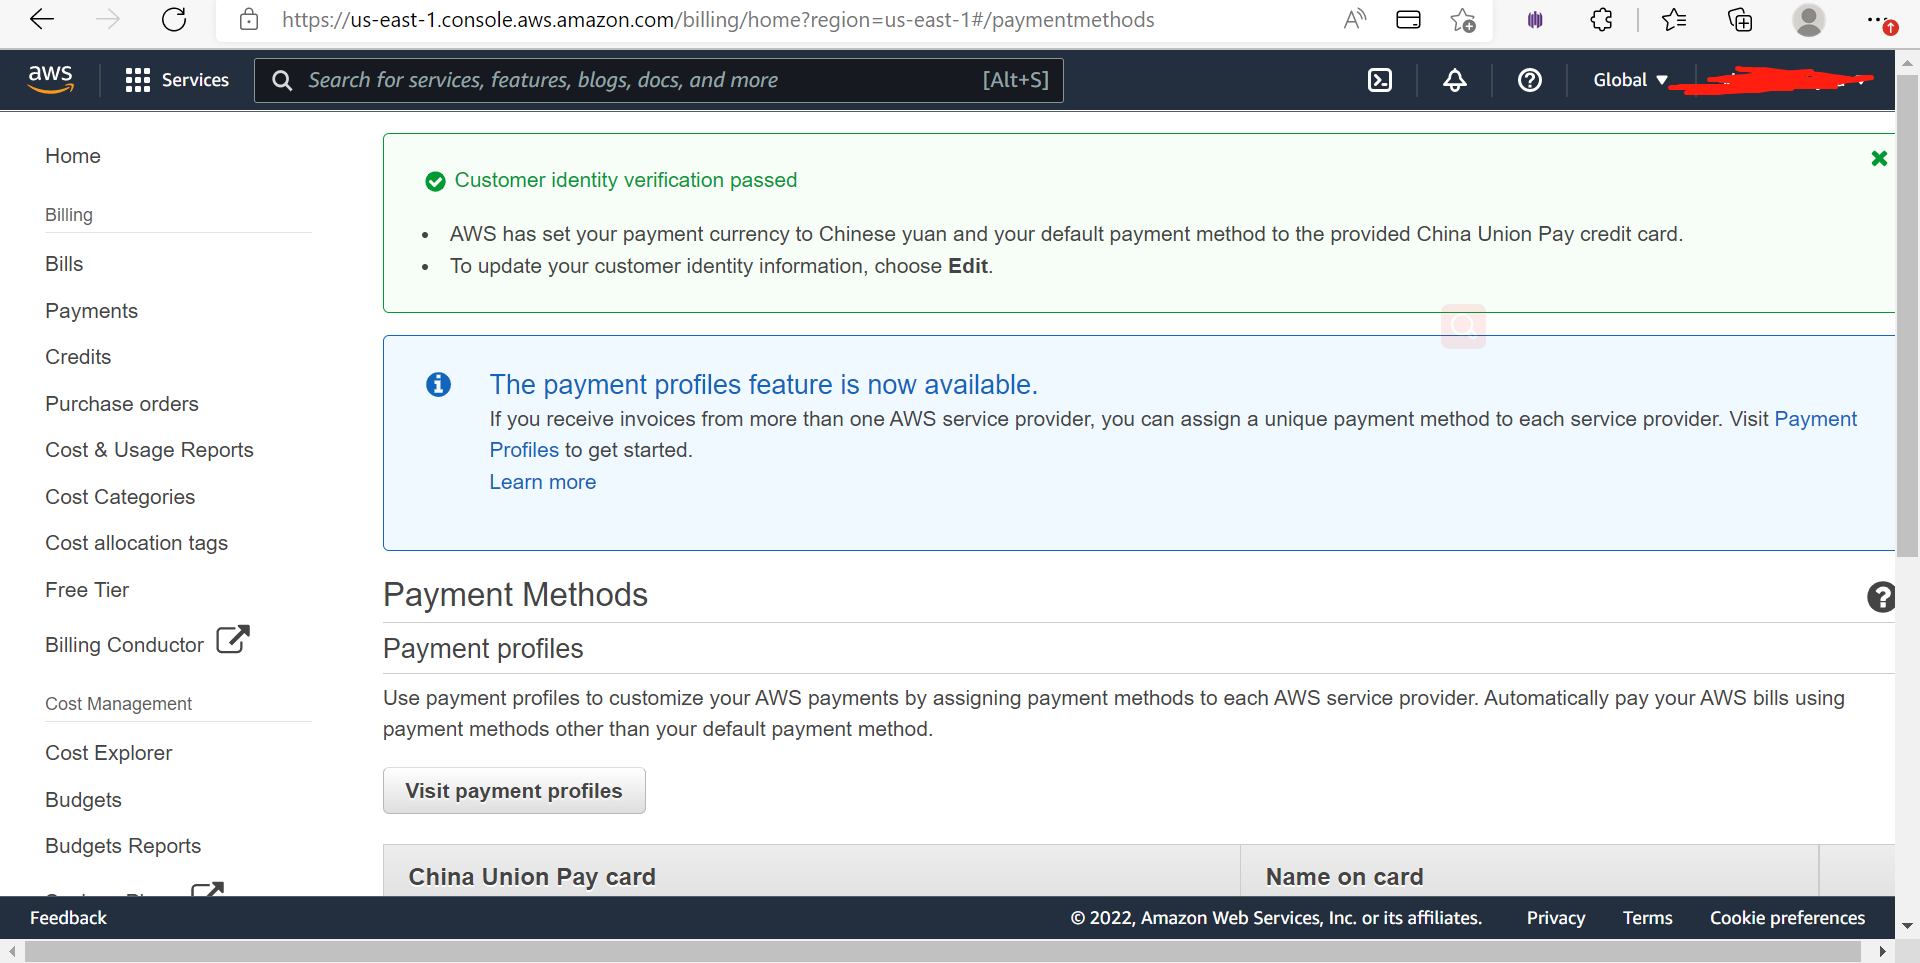Viewport: 1920px width, 963px height.
Task: Open the AWS support help icon
Action: 1529,80
